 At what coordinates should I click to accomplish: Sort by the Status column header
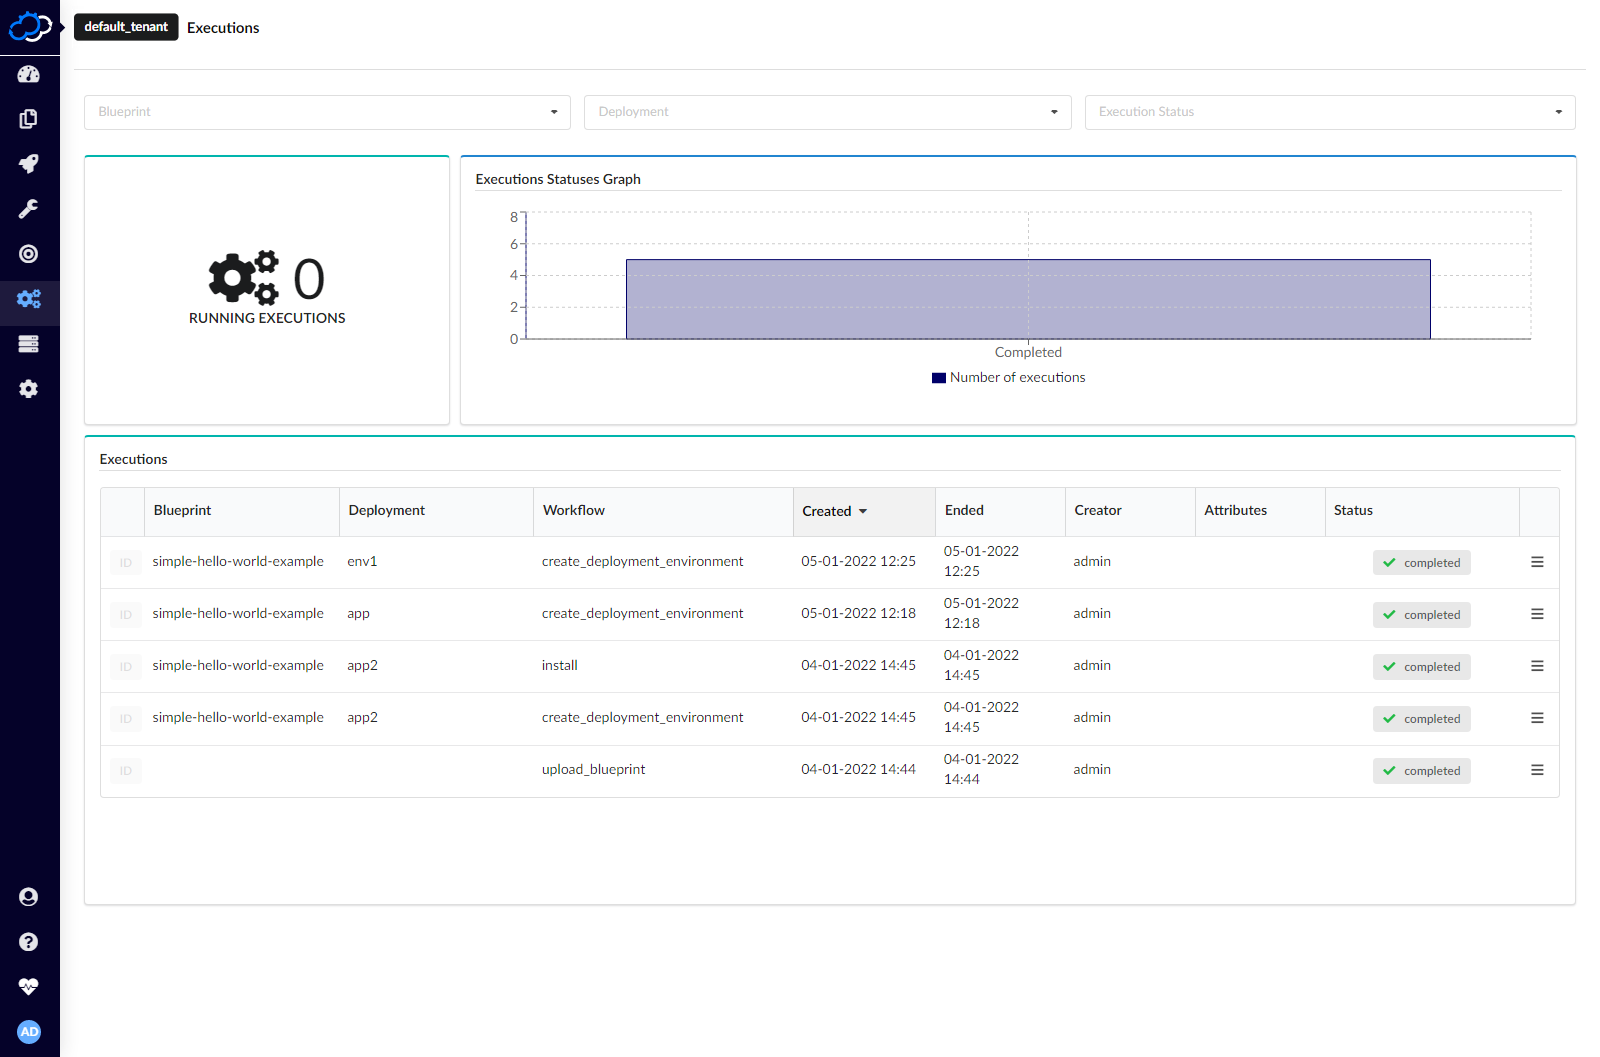pos(1422,511)
